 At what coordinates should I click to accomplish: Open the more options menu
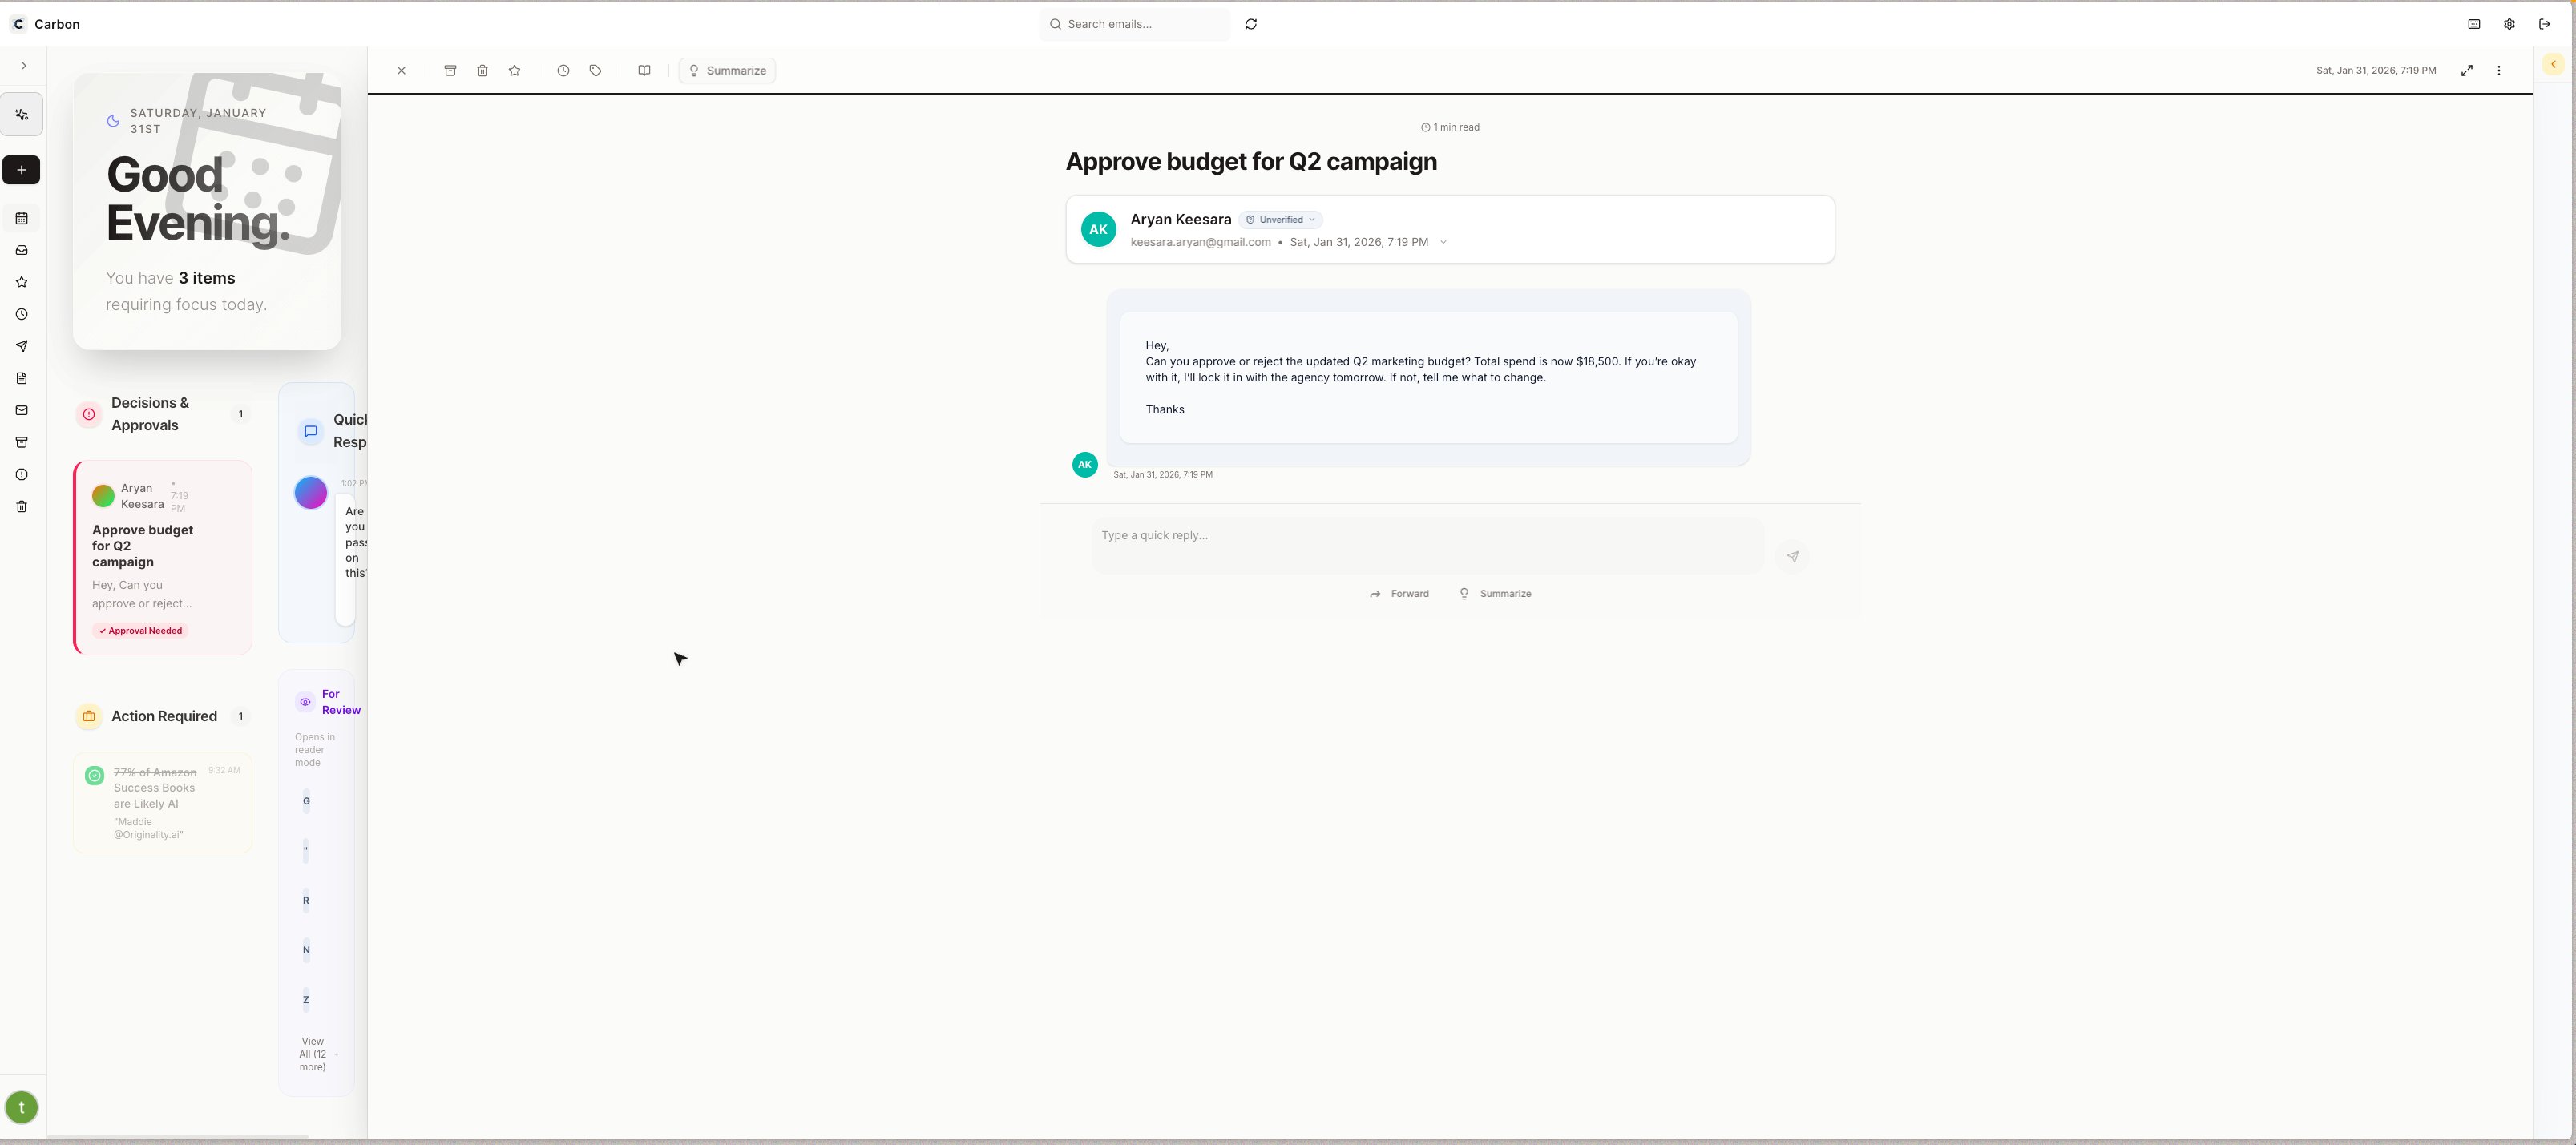pyautogui.click(x=2498, y=70)
